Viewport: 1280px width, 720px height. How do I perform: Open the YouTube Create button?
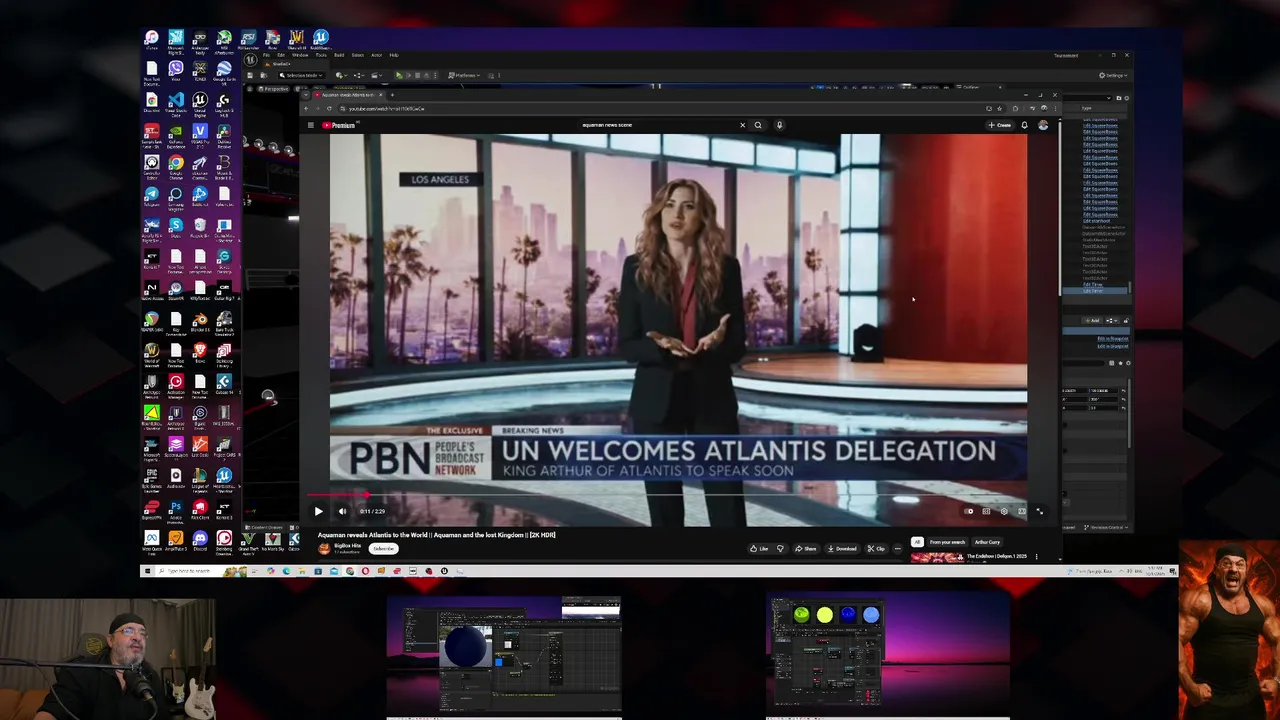(x=1000, y=125)
